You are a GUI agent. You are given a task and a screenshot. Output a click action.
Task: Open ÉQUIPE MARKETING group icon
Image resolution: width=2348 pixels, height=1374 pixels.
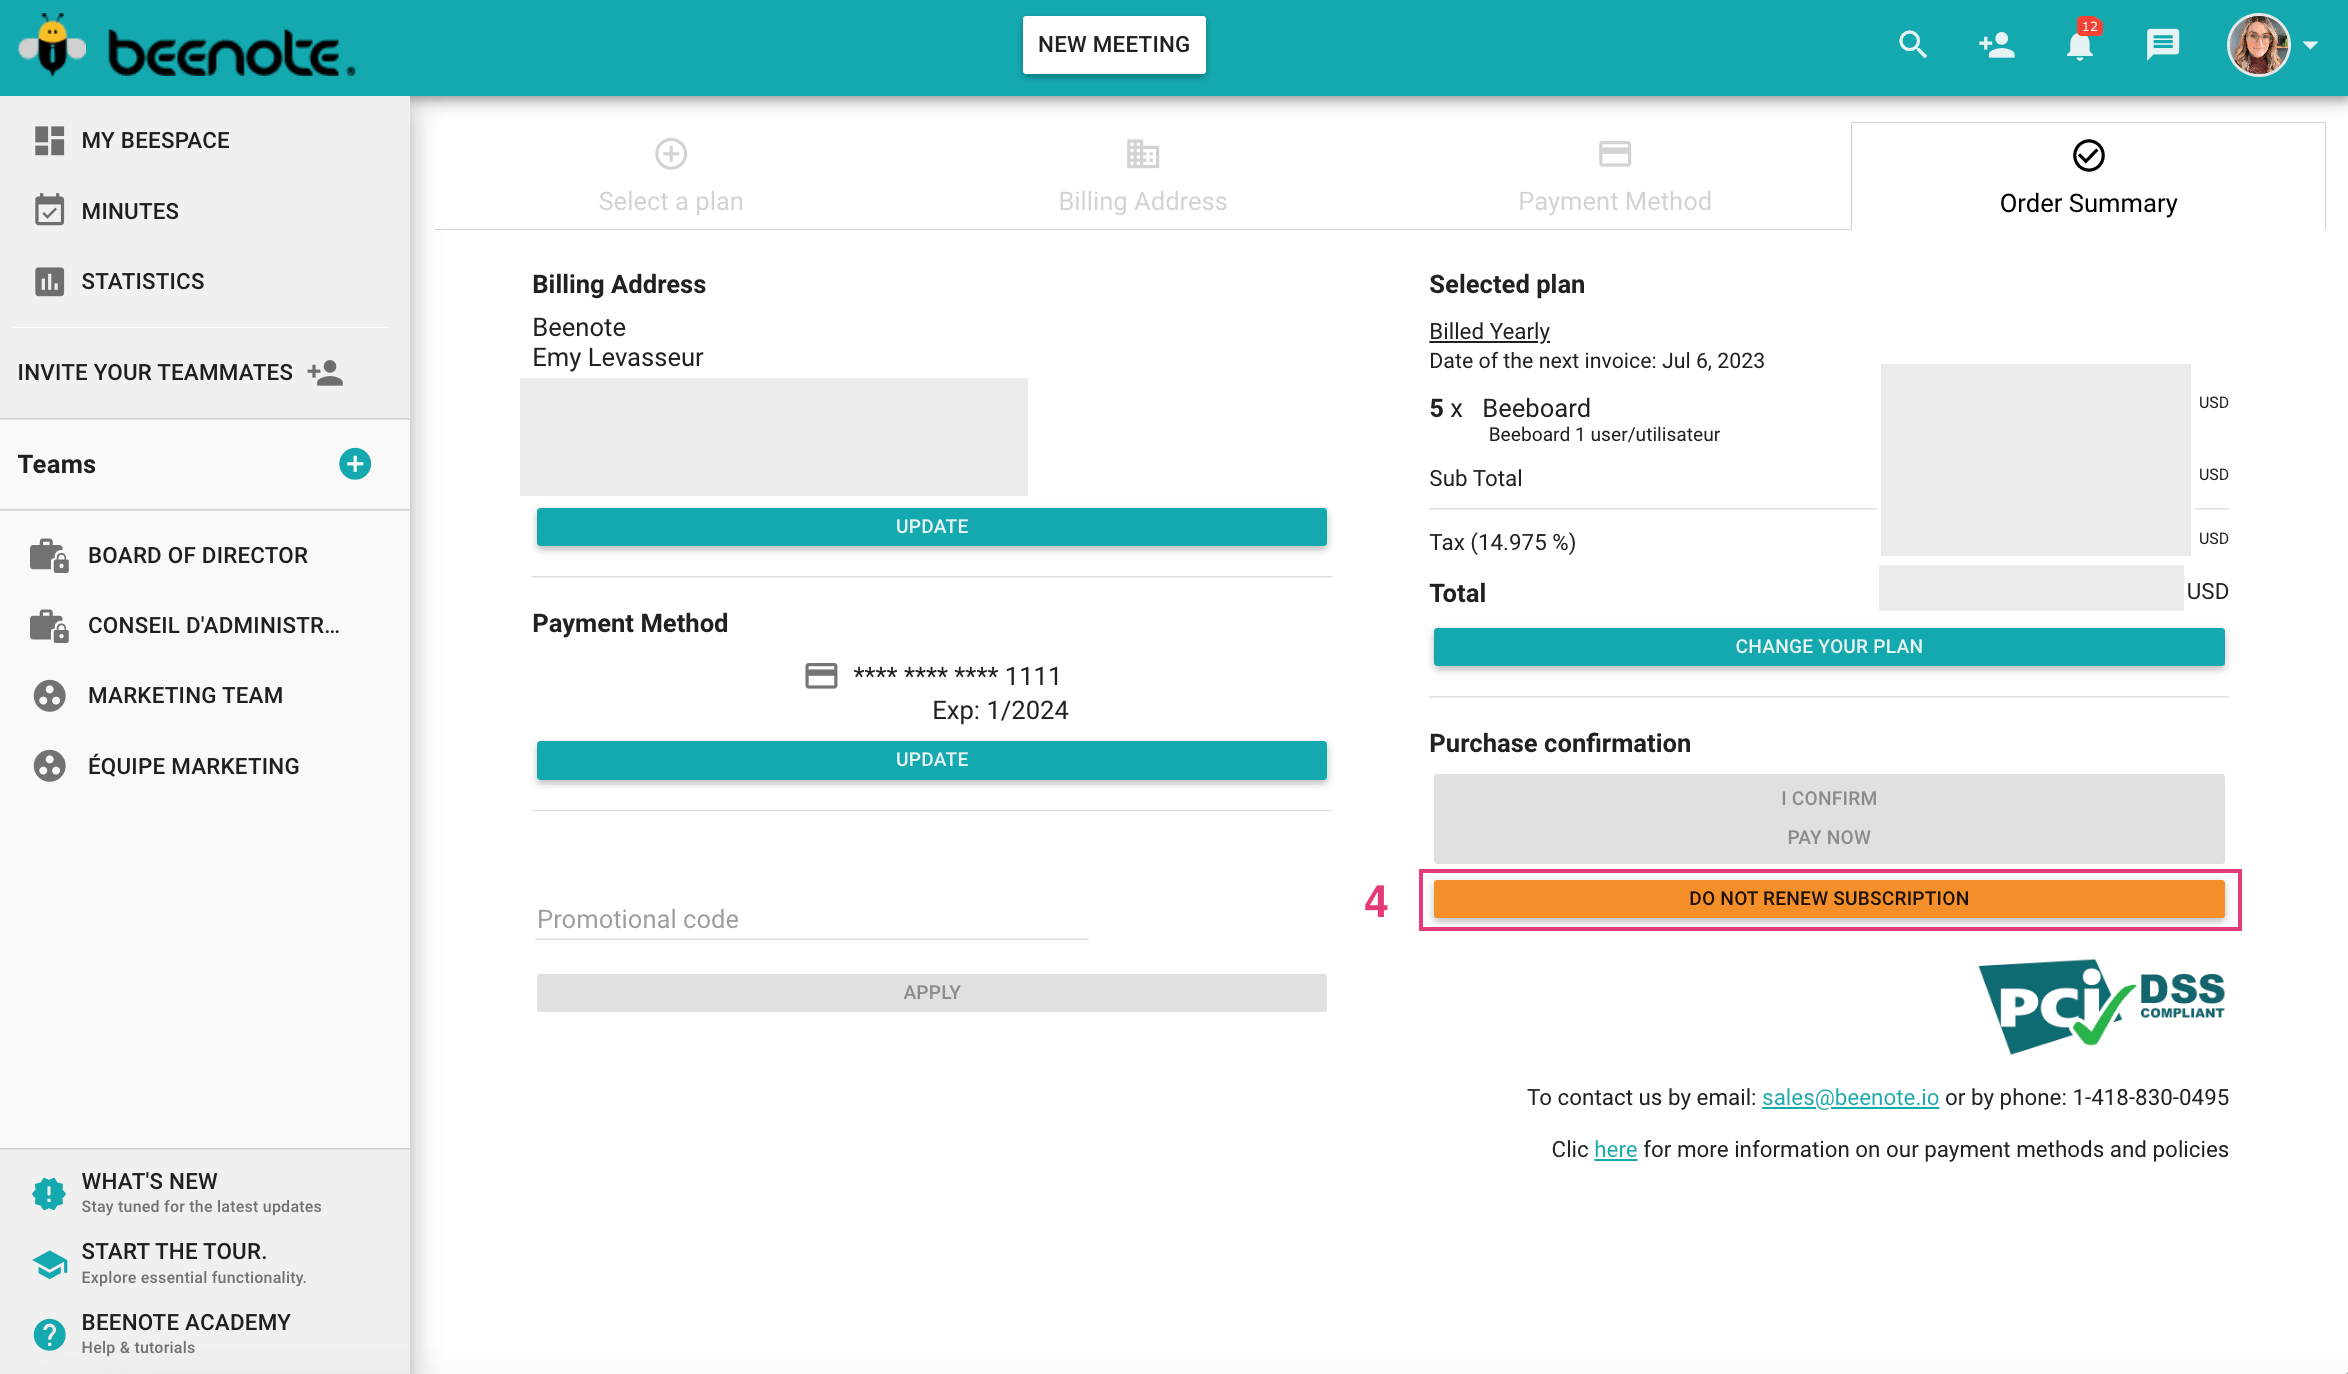49,766
